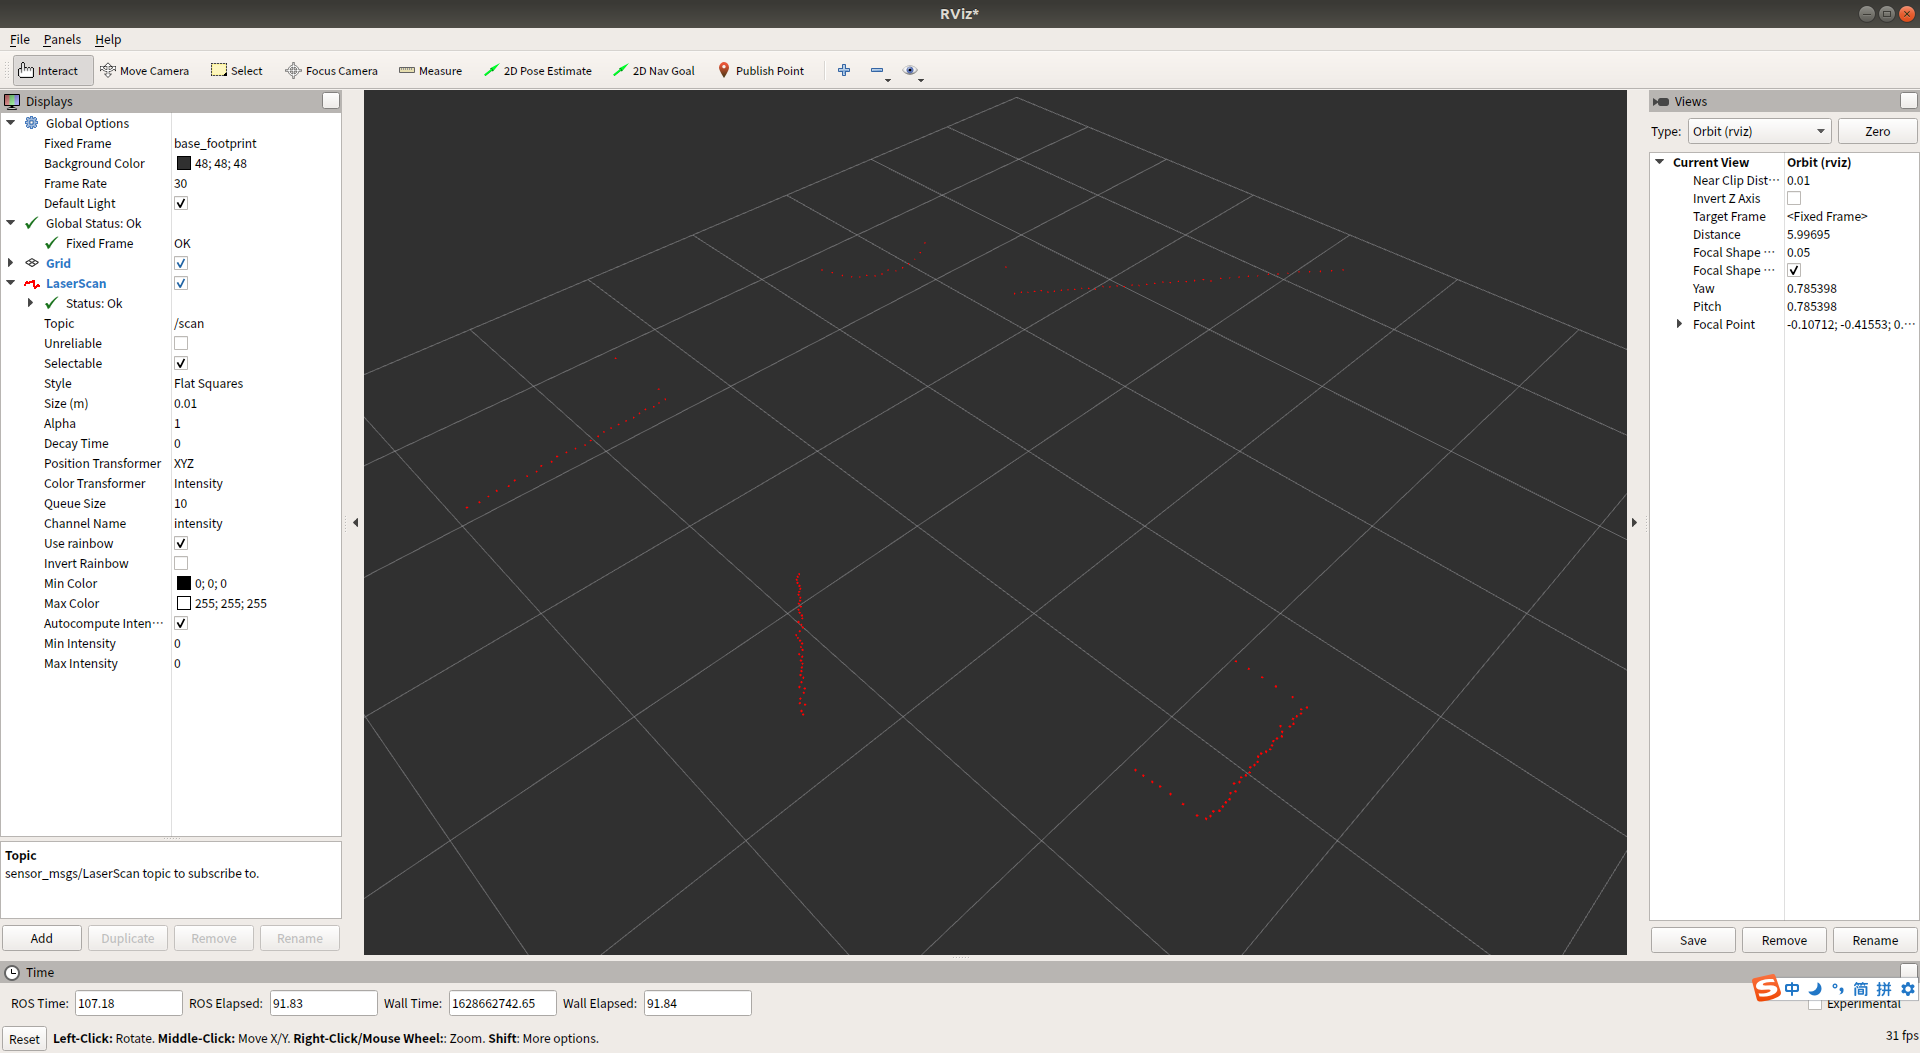Toggle the Selectable checkbox
The height and width of the screenshot is (1053, 1920).
click(x=181, y=363)
